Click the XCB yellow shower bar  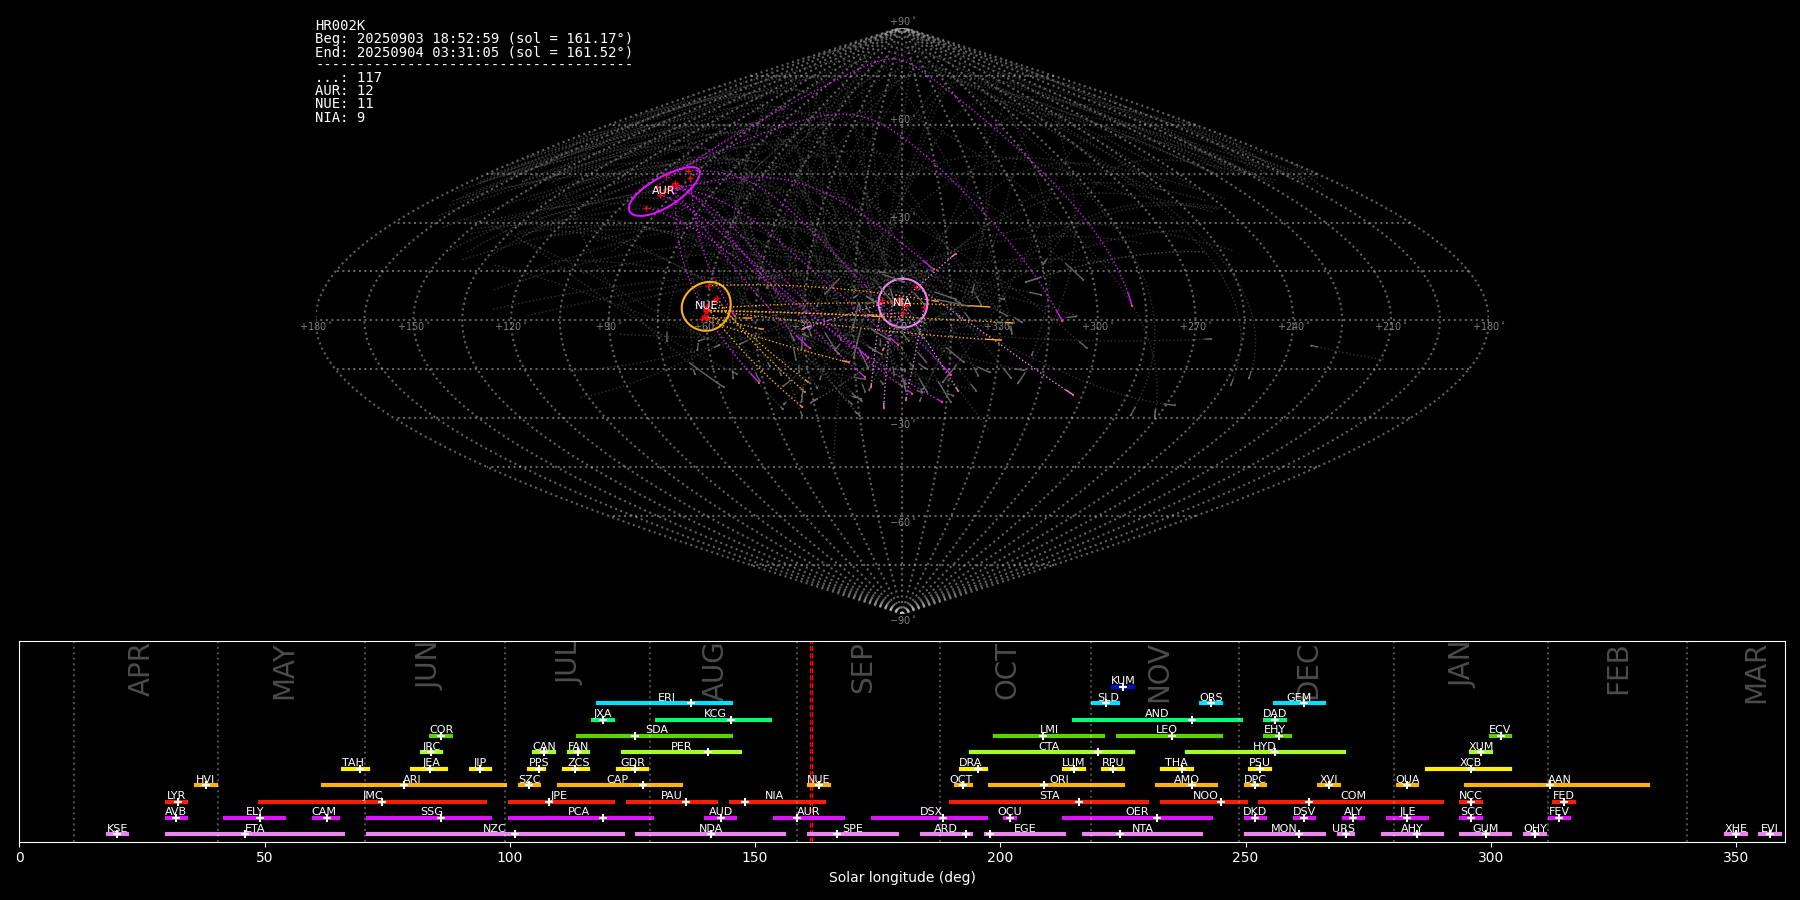click(x=1468, y=769)
